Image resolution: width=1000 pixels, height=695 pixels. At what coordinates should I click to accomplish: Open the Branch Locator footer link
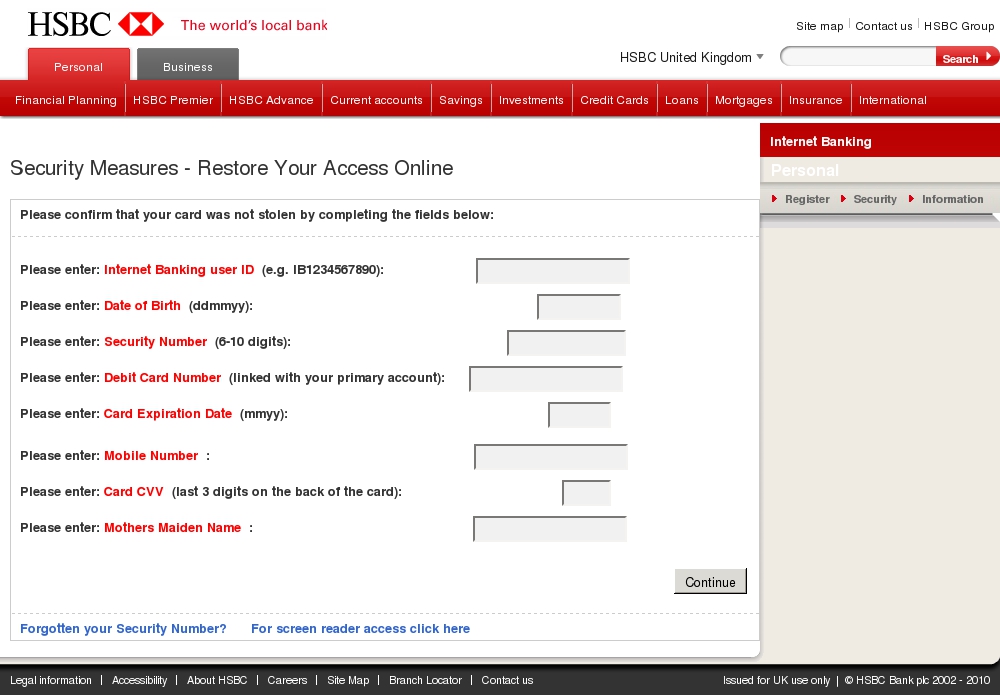tap(425, 680)
